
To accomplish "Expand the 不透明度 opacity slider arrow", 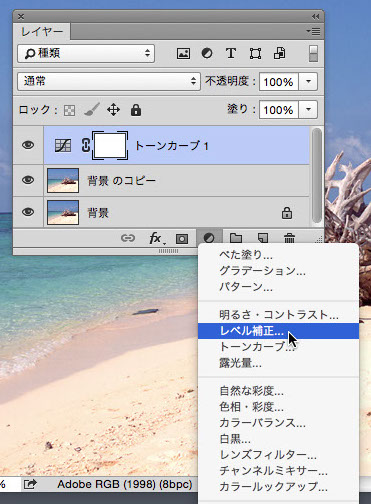I will tap(308, 81).
